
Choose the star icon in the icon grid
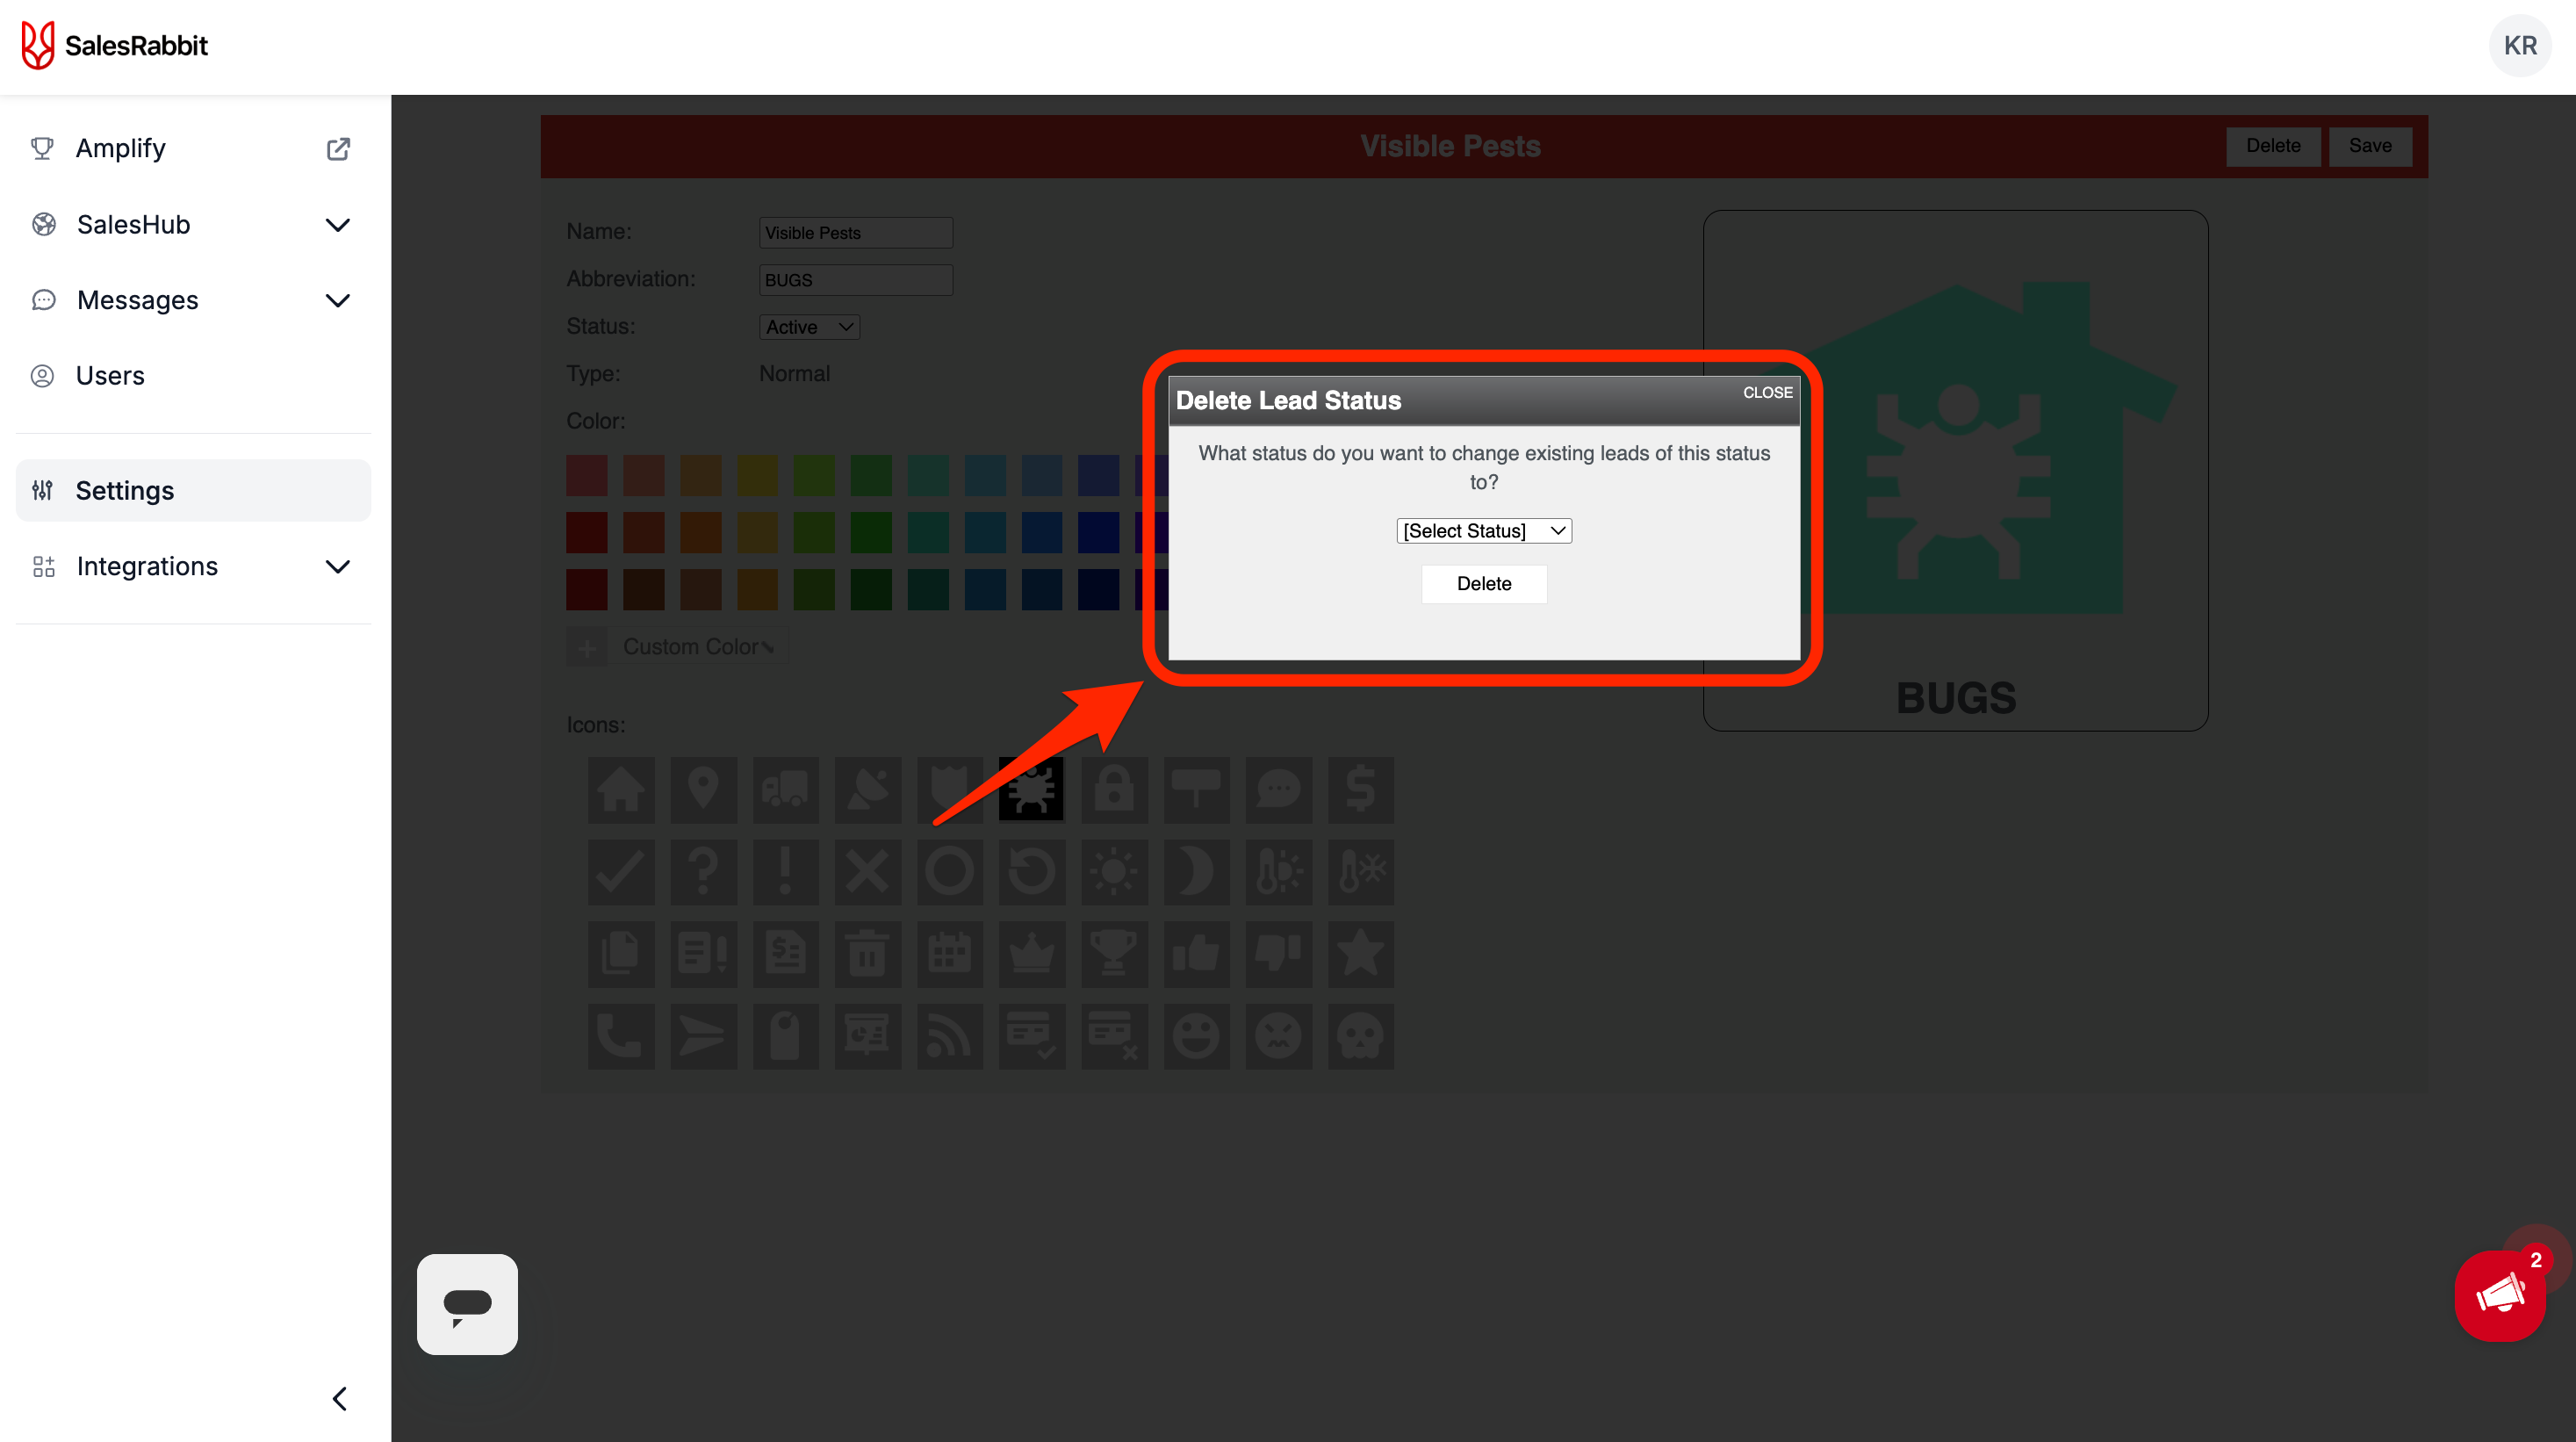point(1360,953)
